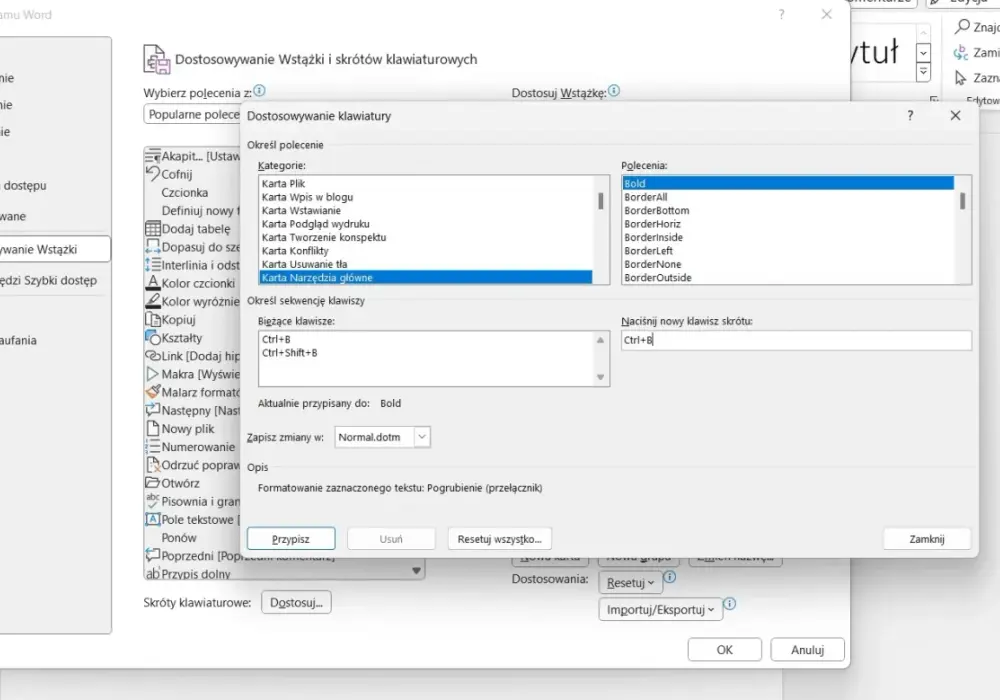Click help question mark in Word options window
The image size is (1000, 700).
click(x=781, y=14)
